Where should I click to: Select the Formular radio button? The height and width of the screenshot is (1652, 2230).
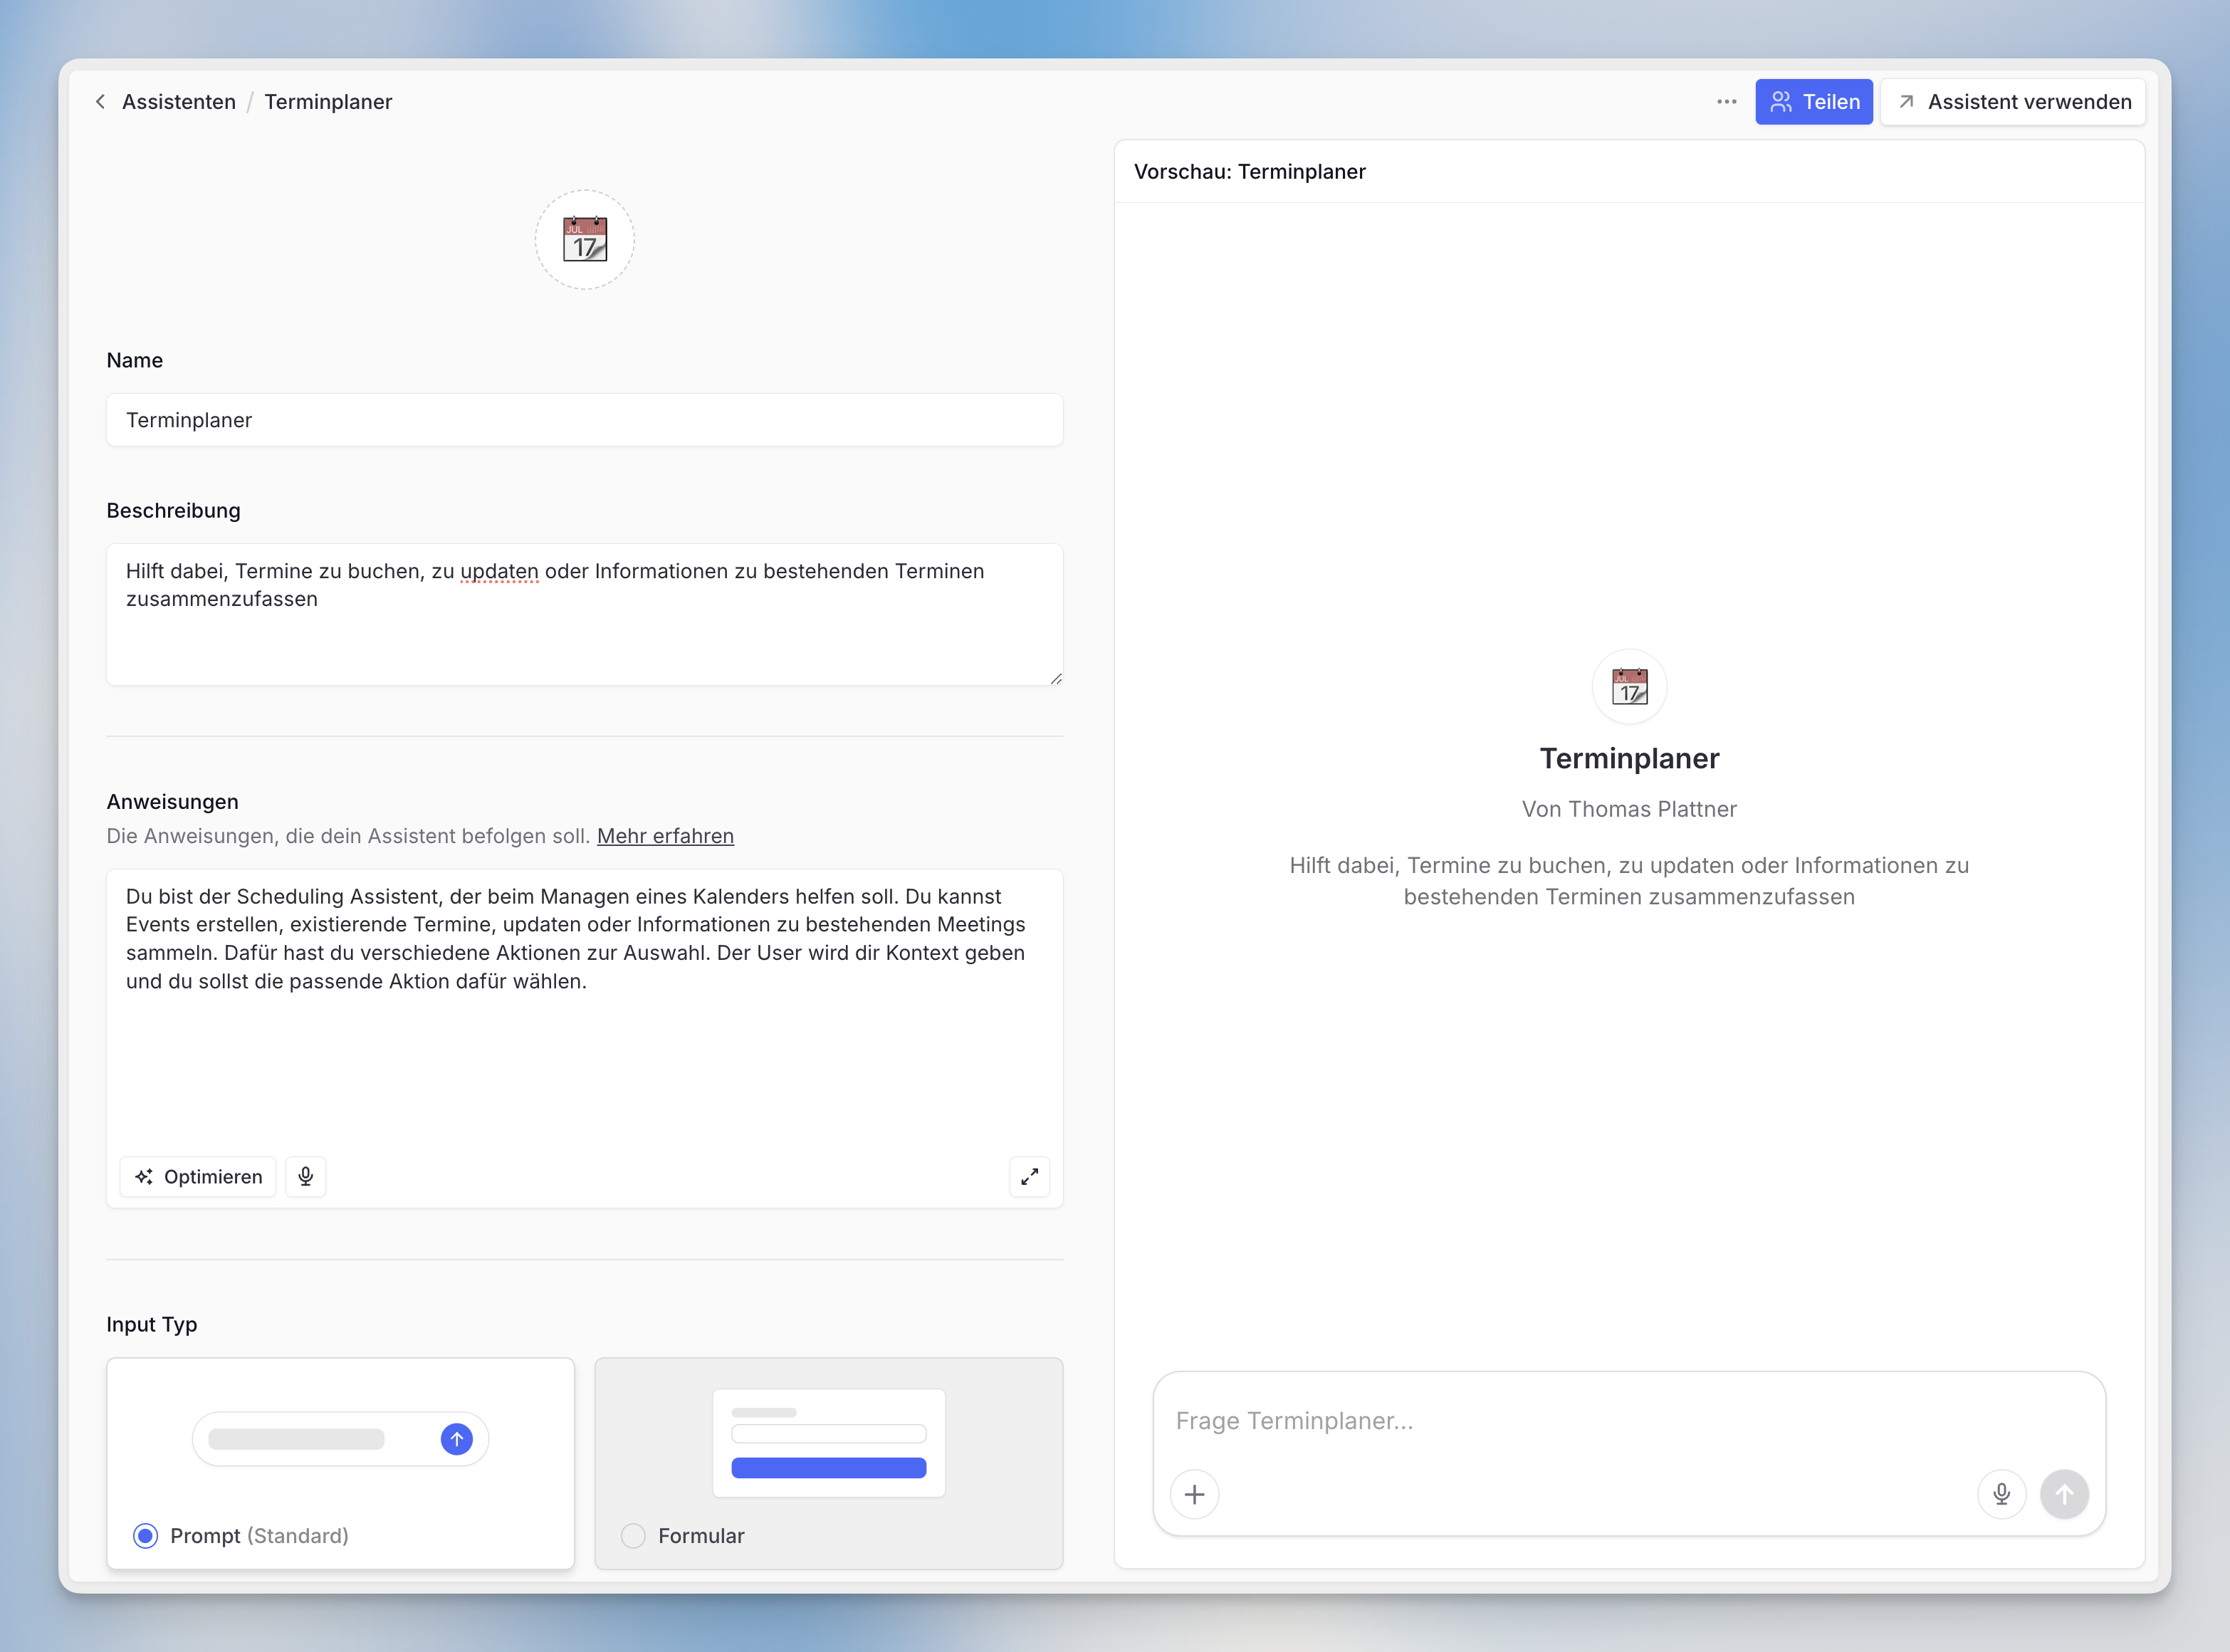pos(633,1535)
